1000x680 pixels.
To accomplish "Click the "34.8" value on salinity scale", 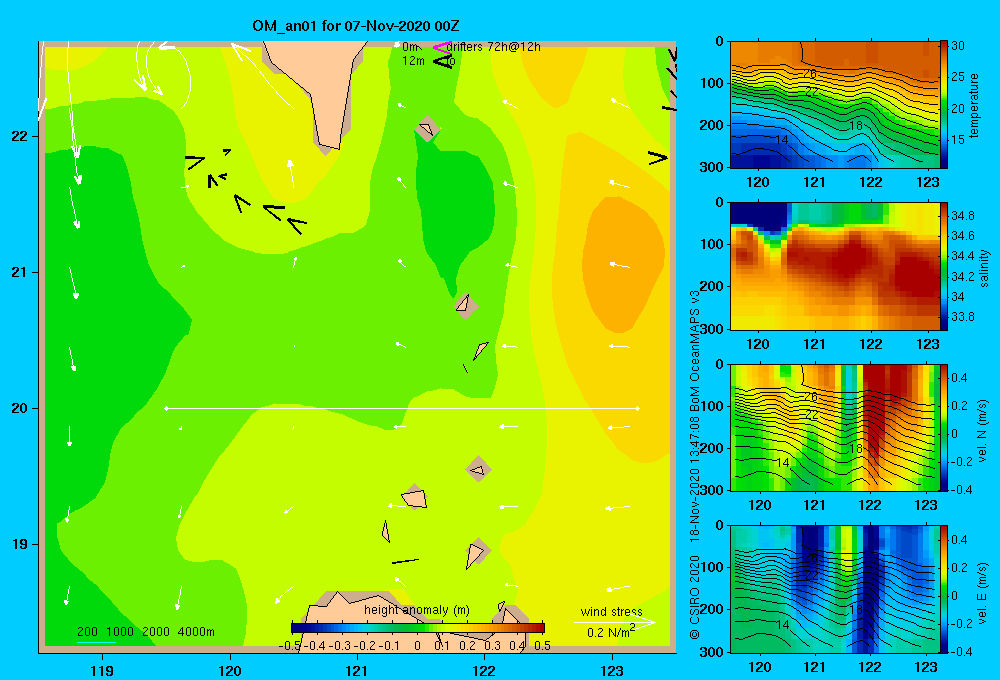I will tap(962, 216).
